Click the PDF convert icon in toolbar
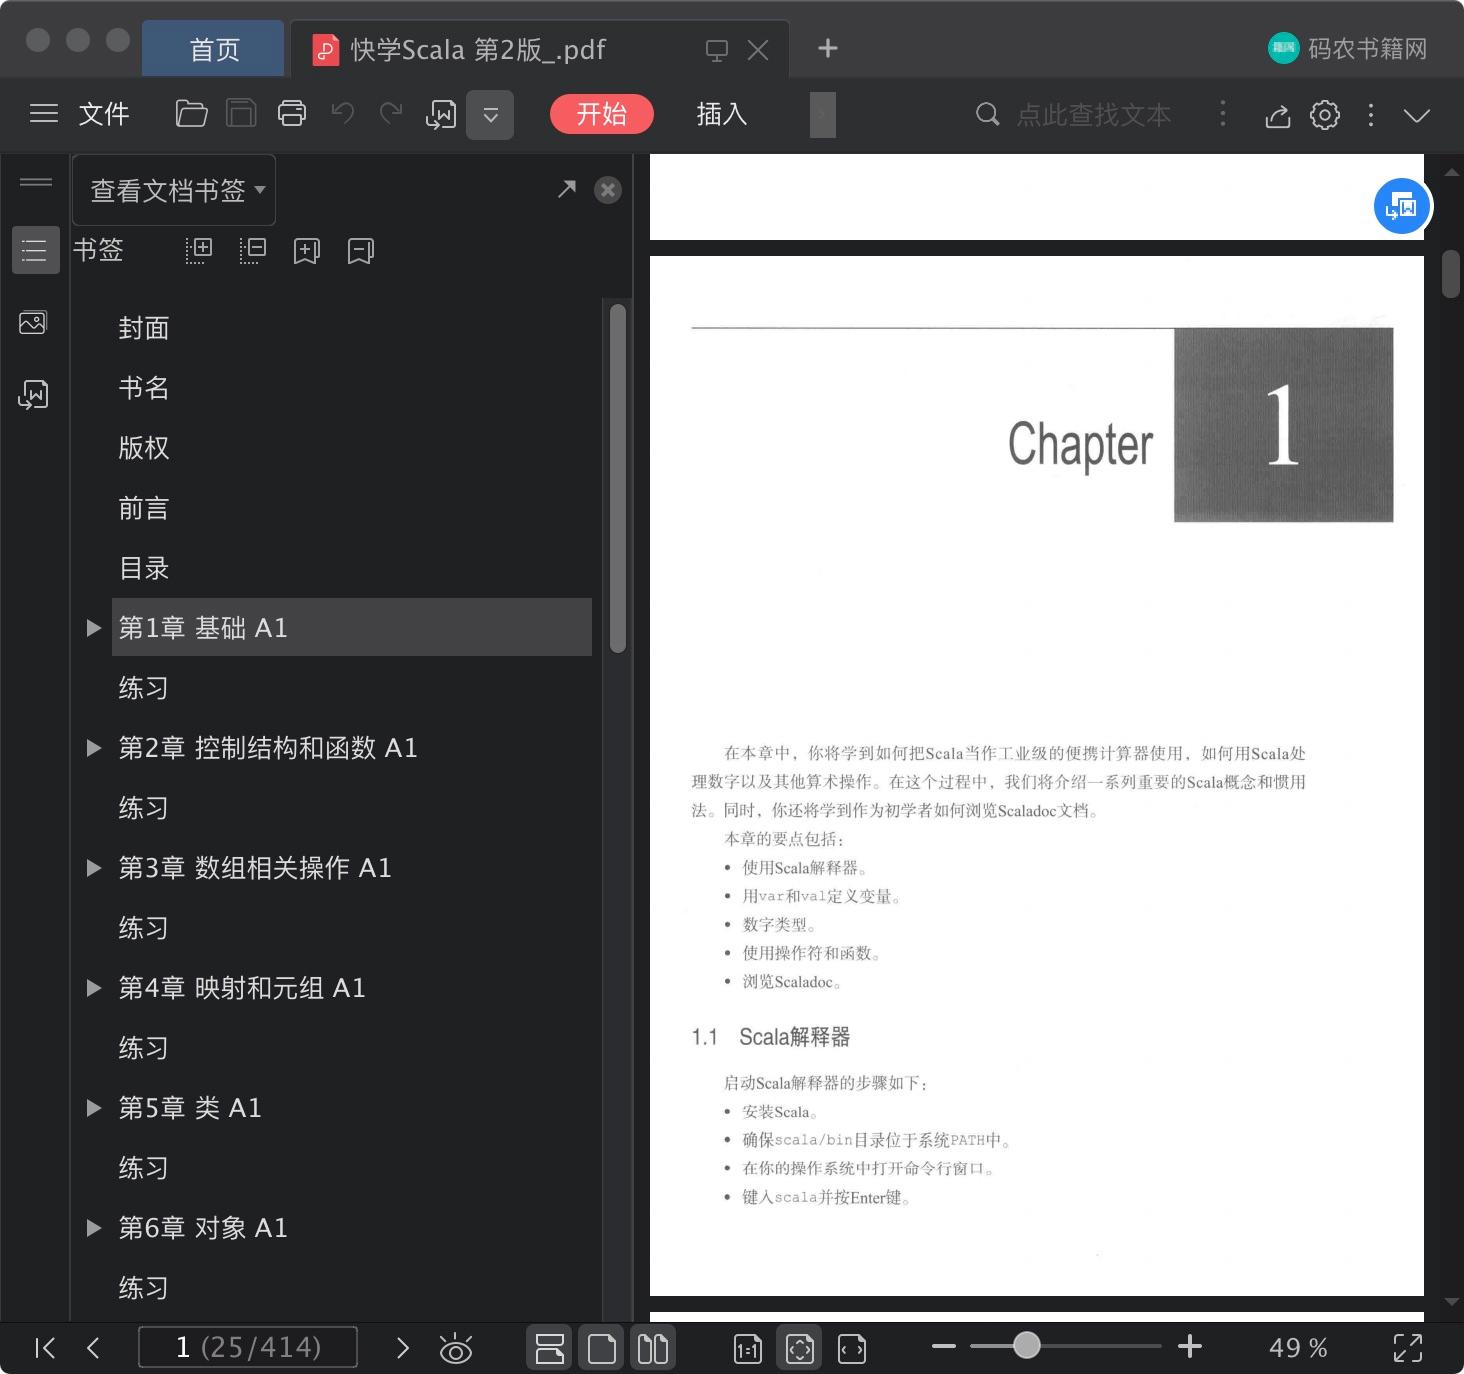This screenshot has height=1374, width=1464. [441, 115]
